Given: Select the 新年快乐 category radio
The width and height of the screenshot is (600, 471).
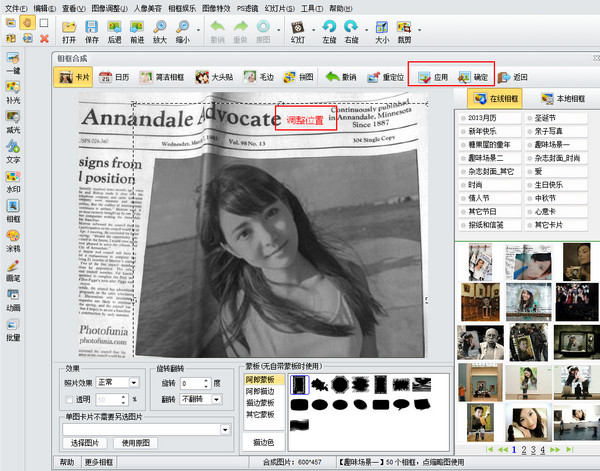Looking at the screenshot, I should [464, 132].
